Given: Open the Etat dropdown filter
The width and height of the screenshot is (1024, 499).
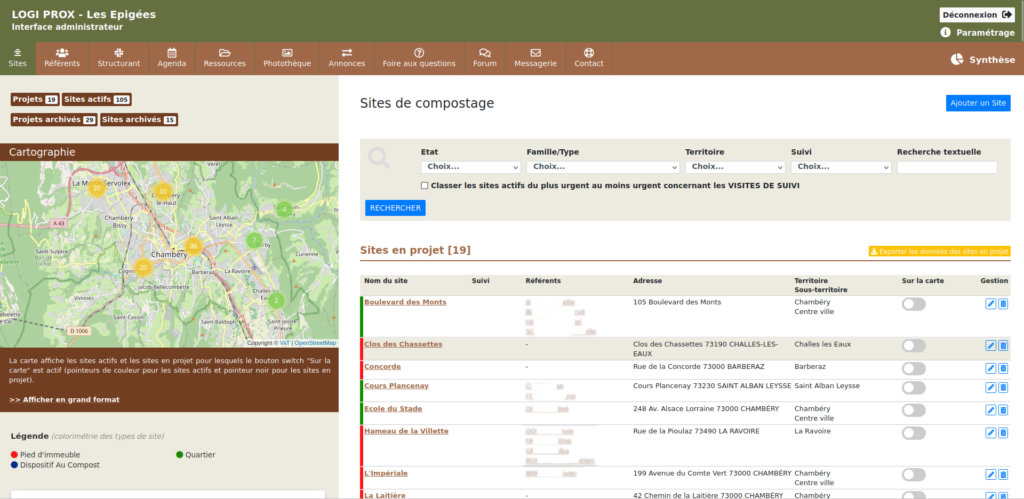Looking at the screenshot, I should coord(468,167).
